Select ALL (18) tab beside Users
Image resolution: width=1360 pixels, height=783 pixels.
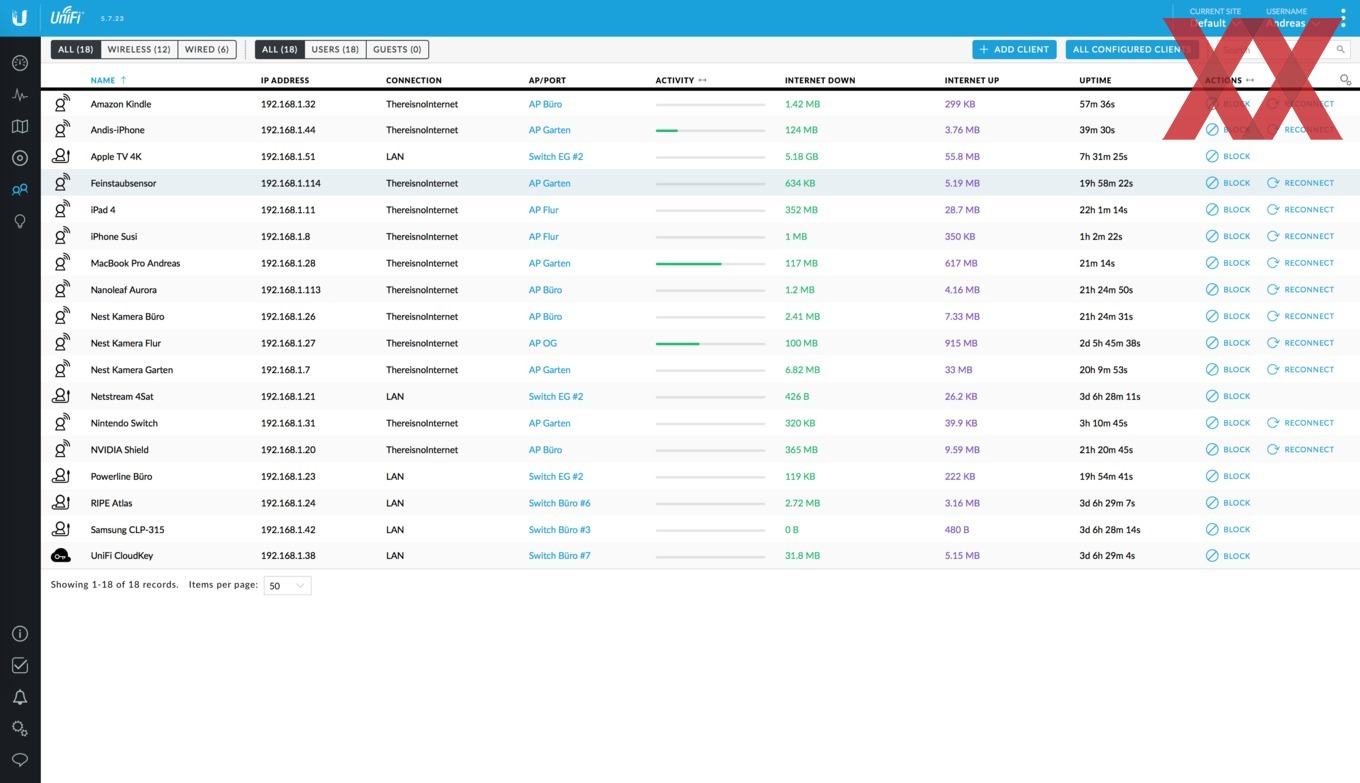click(x=280, y=49)
